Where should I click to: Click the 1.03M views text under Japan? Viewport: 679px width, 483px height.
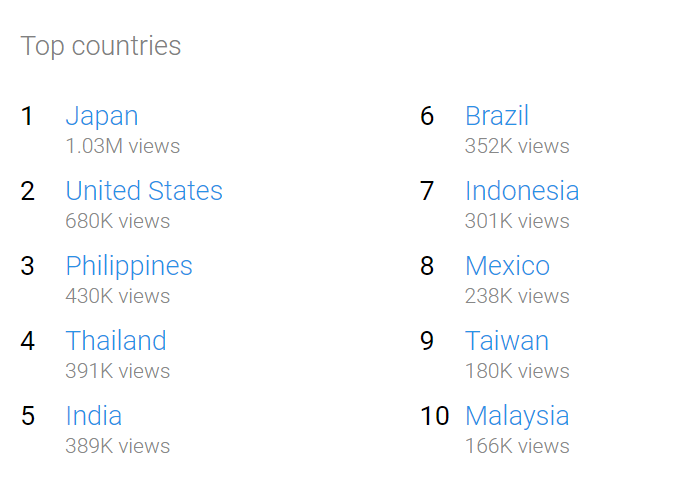(123, 146)
